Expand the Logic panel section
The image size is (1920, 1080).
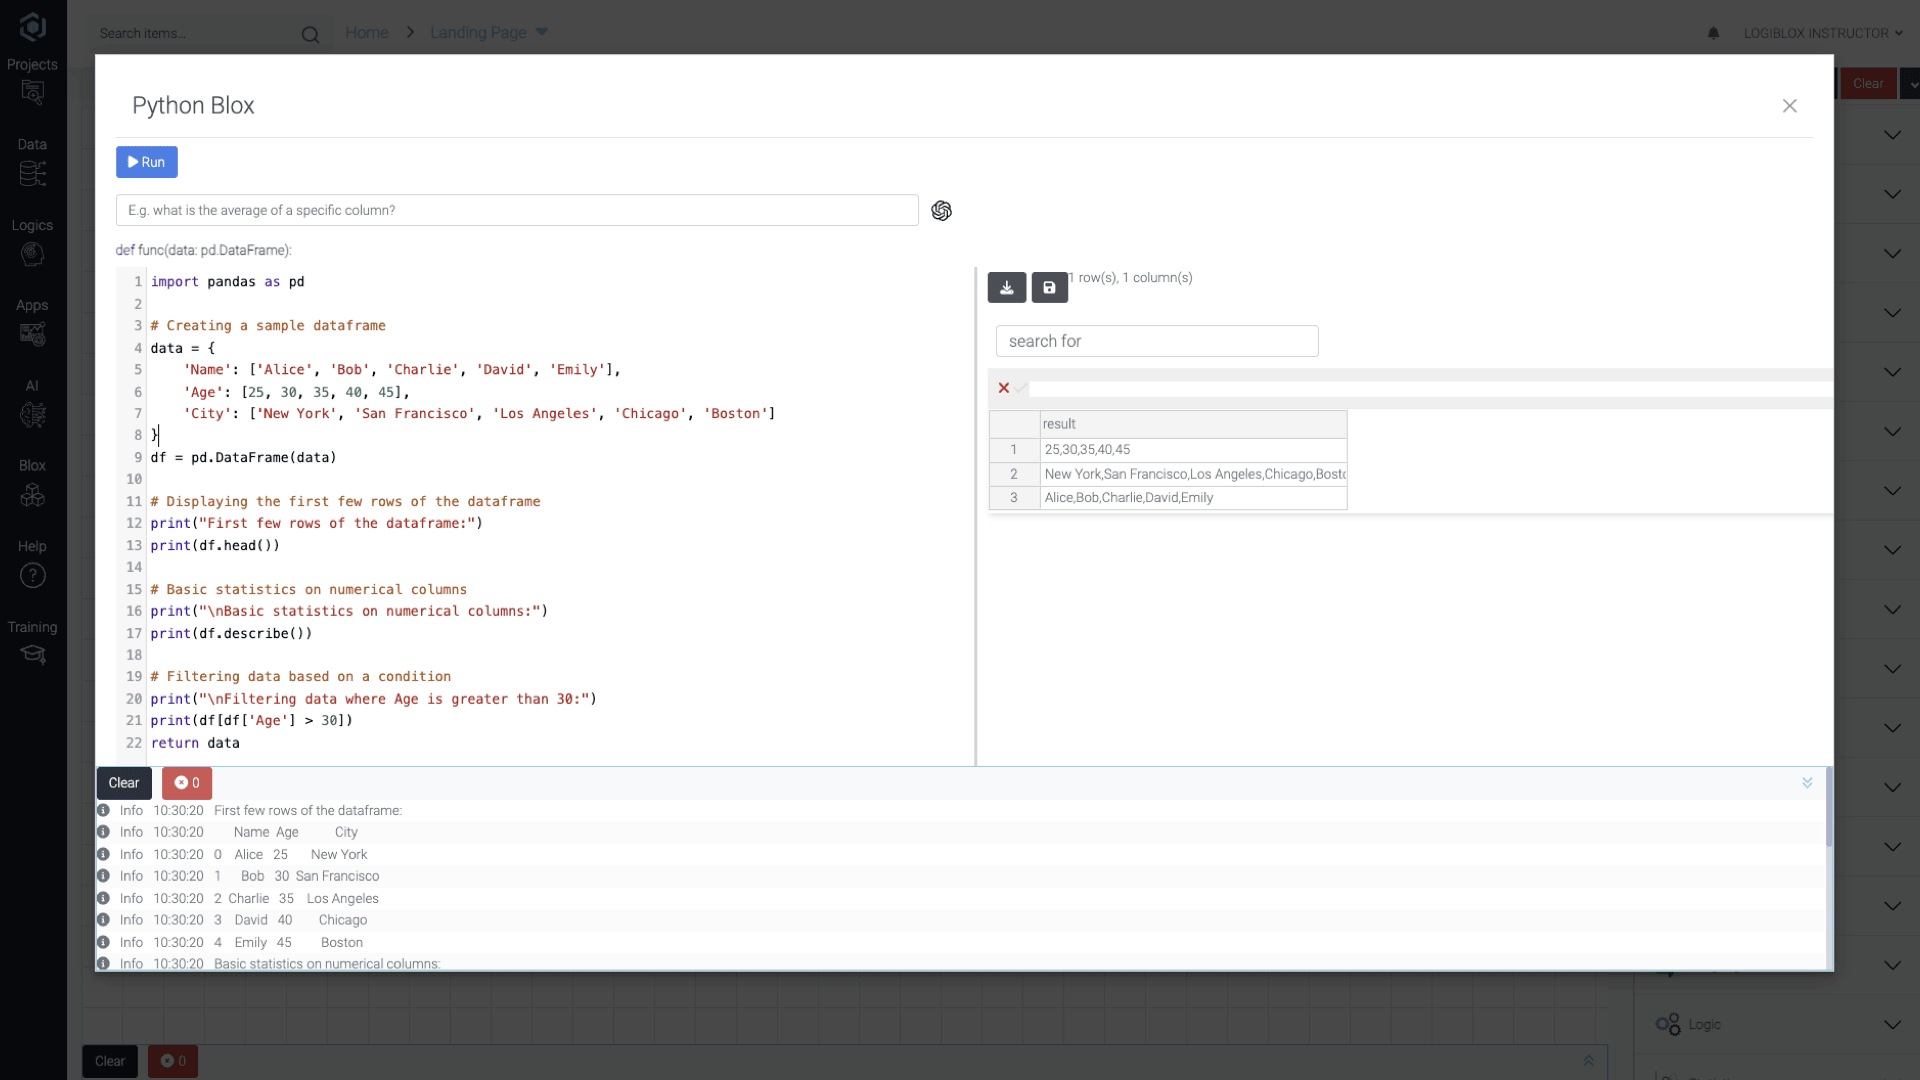[x=1892, y=1024]
